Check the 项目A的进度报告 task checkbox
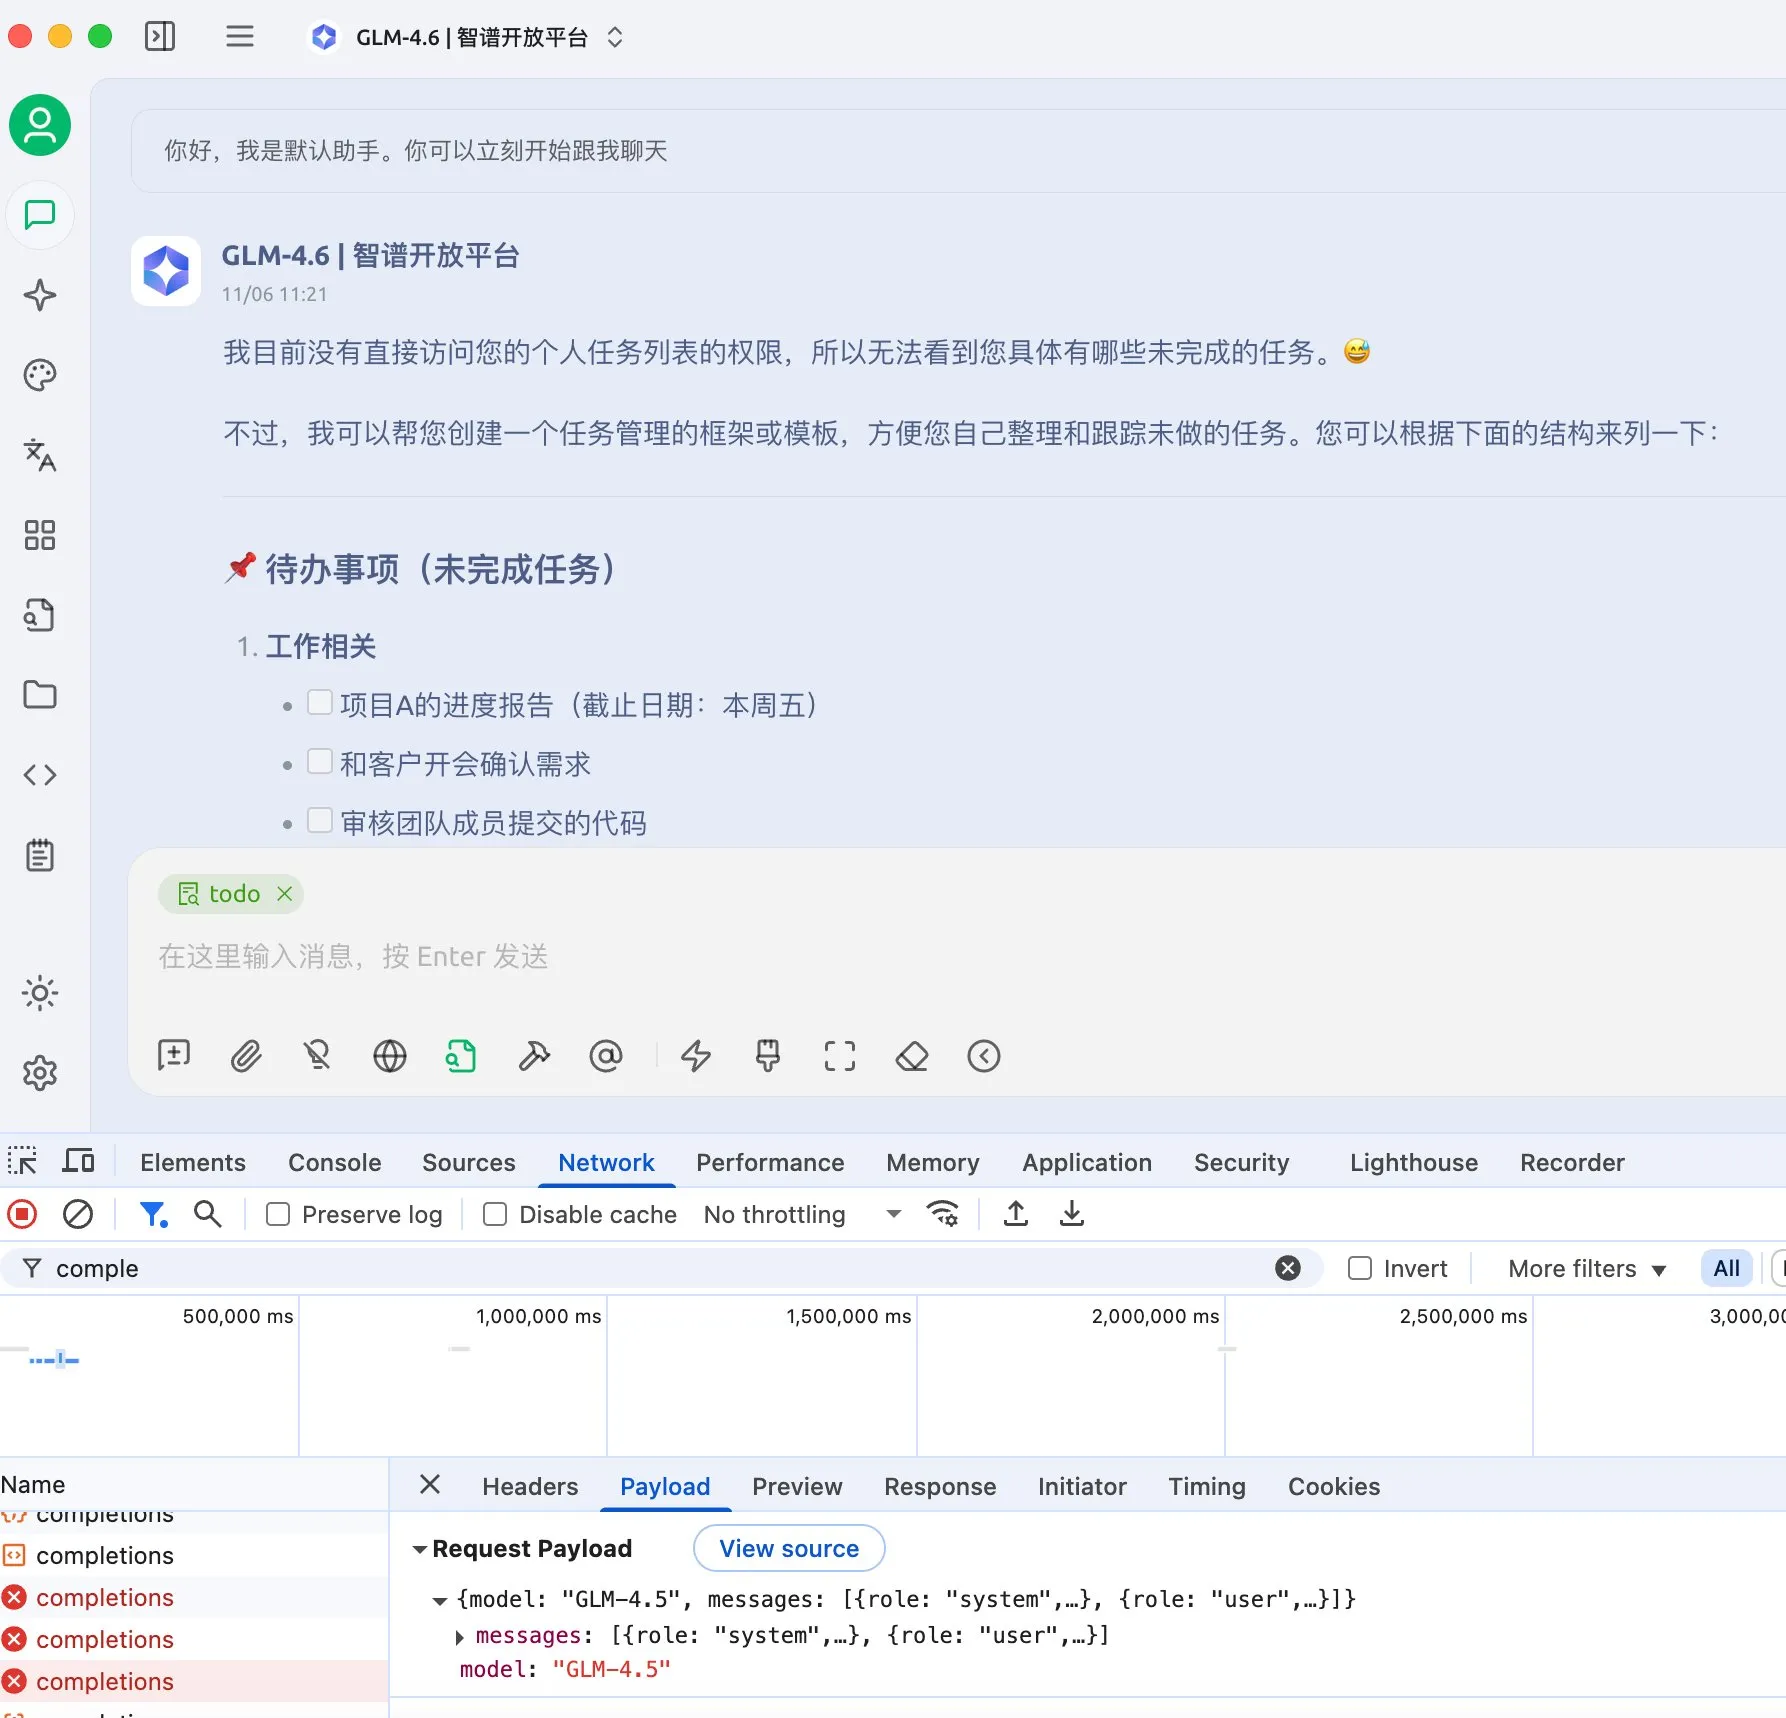The height and width of the screenshot is (1718, 1786). [x=319, y=702]
